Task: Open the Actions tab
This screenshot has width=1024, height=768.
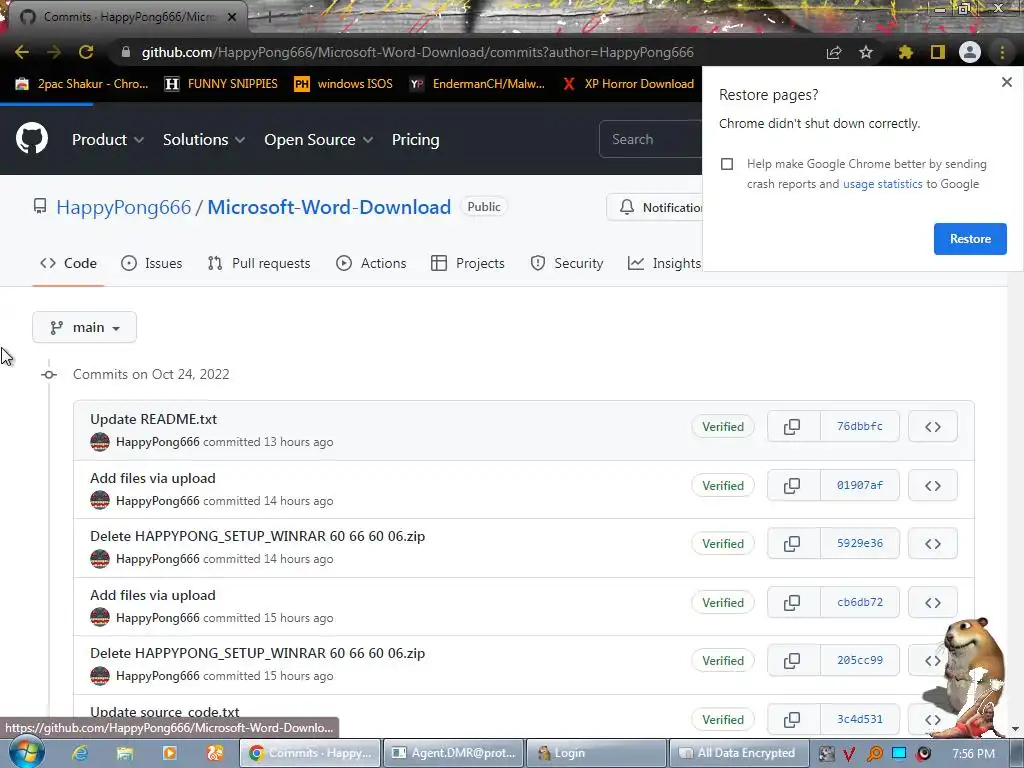Action: click(371, 263)
